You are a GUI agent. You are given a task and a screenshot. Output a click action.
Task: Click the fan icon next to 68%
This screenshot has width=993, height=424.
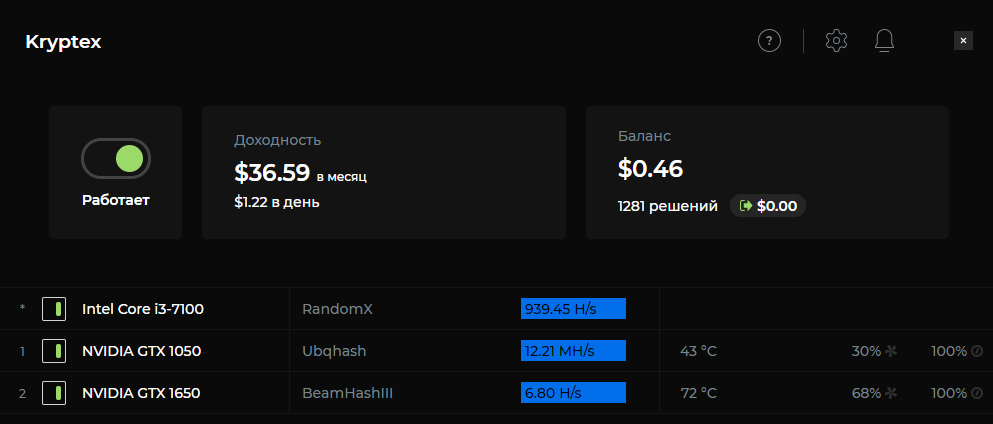pos(892,393)
